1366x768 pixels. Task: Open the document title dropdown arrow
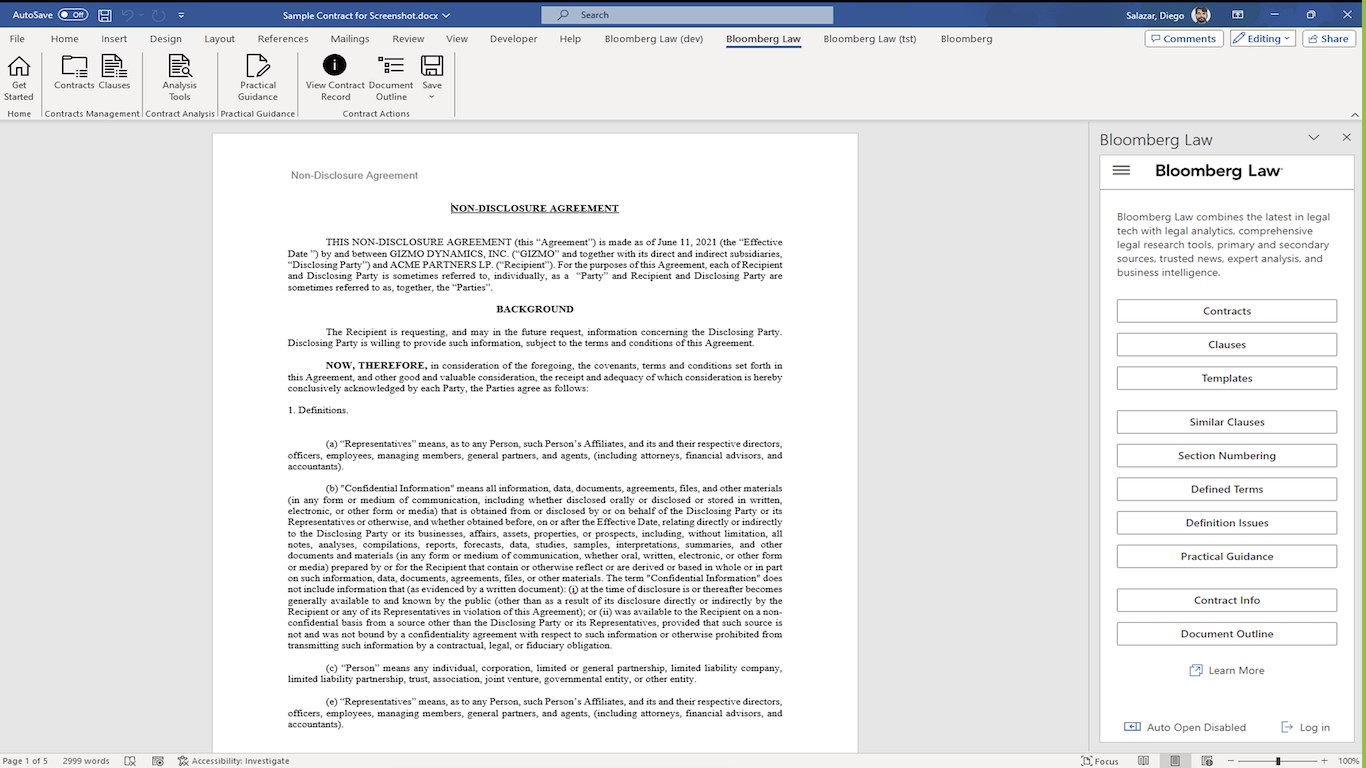click(x=446, y=15)
